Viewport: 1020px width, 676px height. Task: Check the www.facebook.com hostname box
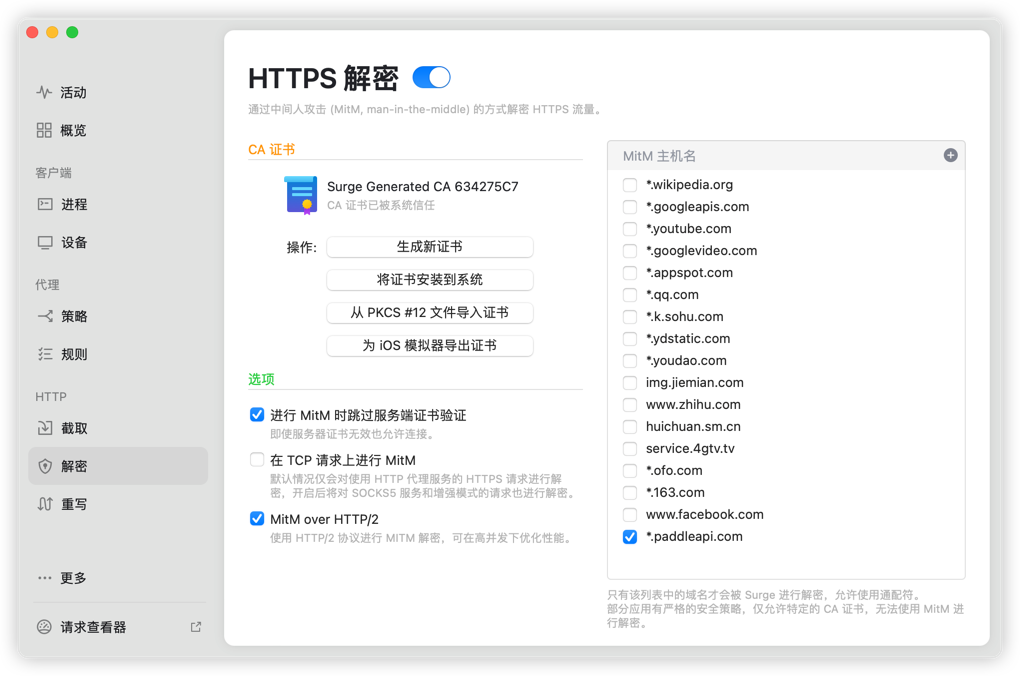point(630,515)
